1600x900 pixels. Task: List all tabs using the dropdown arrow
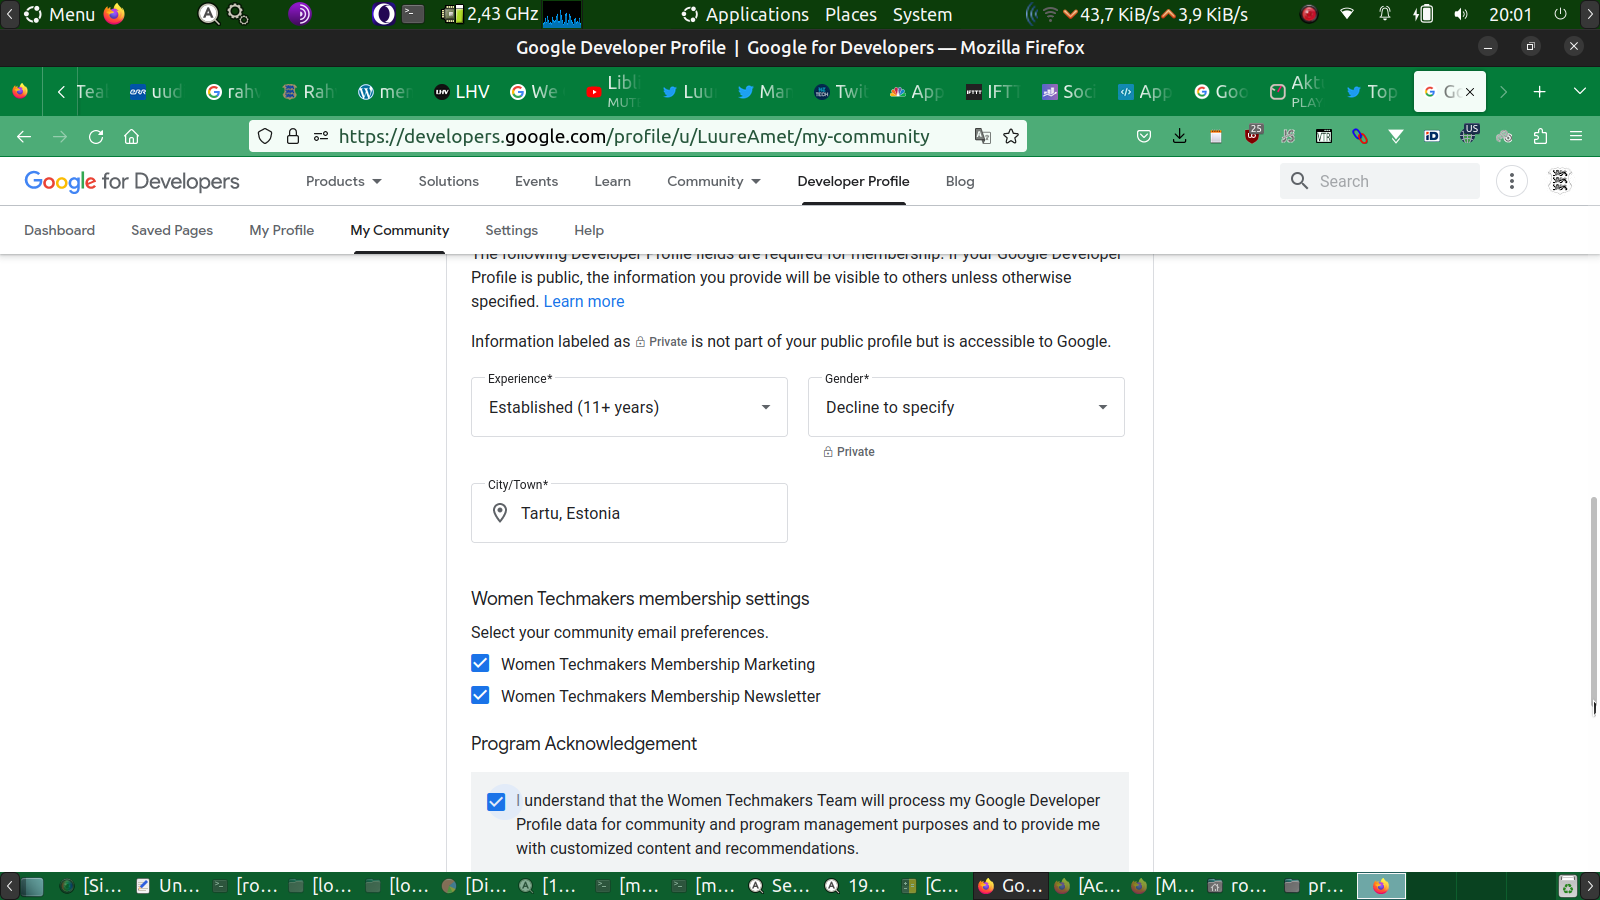coord(1580,92)
